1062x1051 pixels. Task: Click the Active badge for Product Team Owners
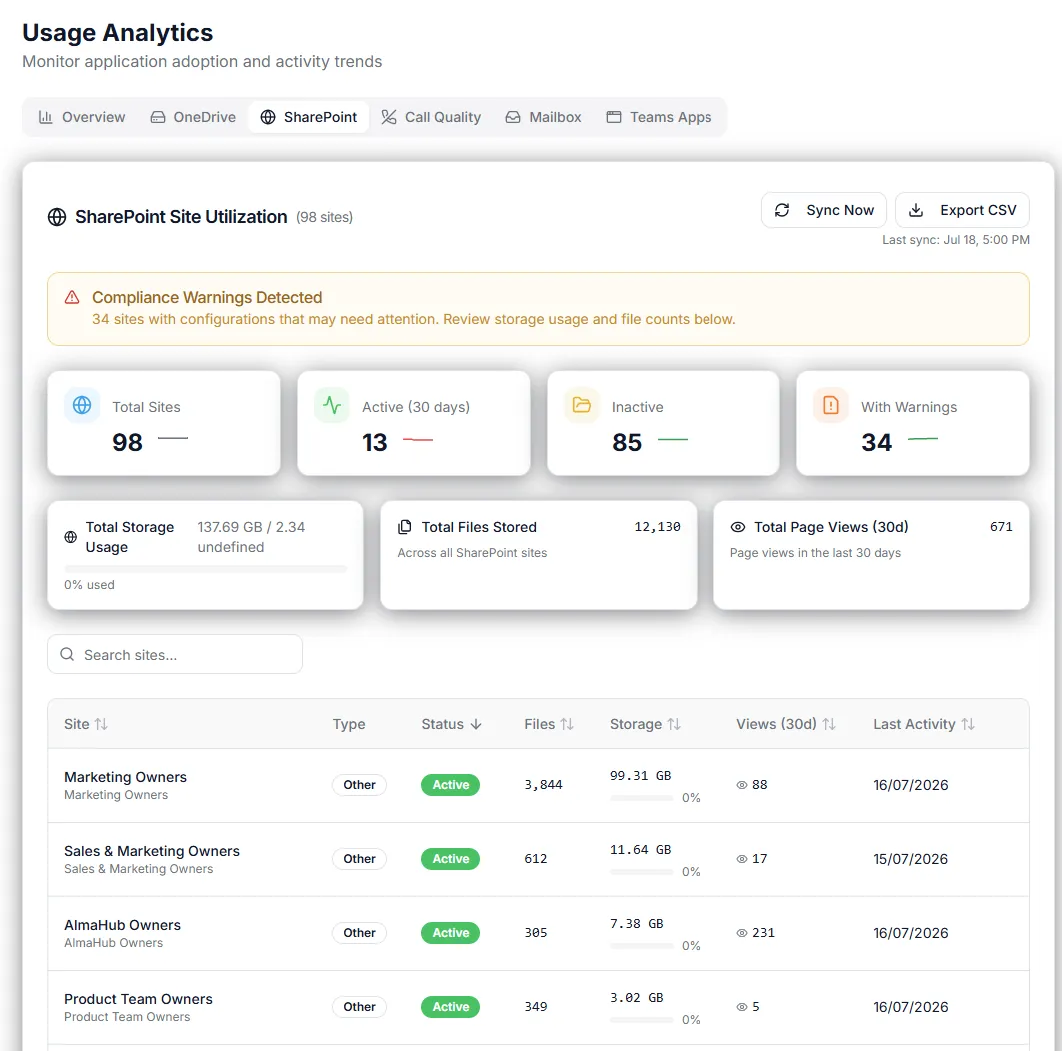coord(450,1007)
